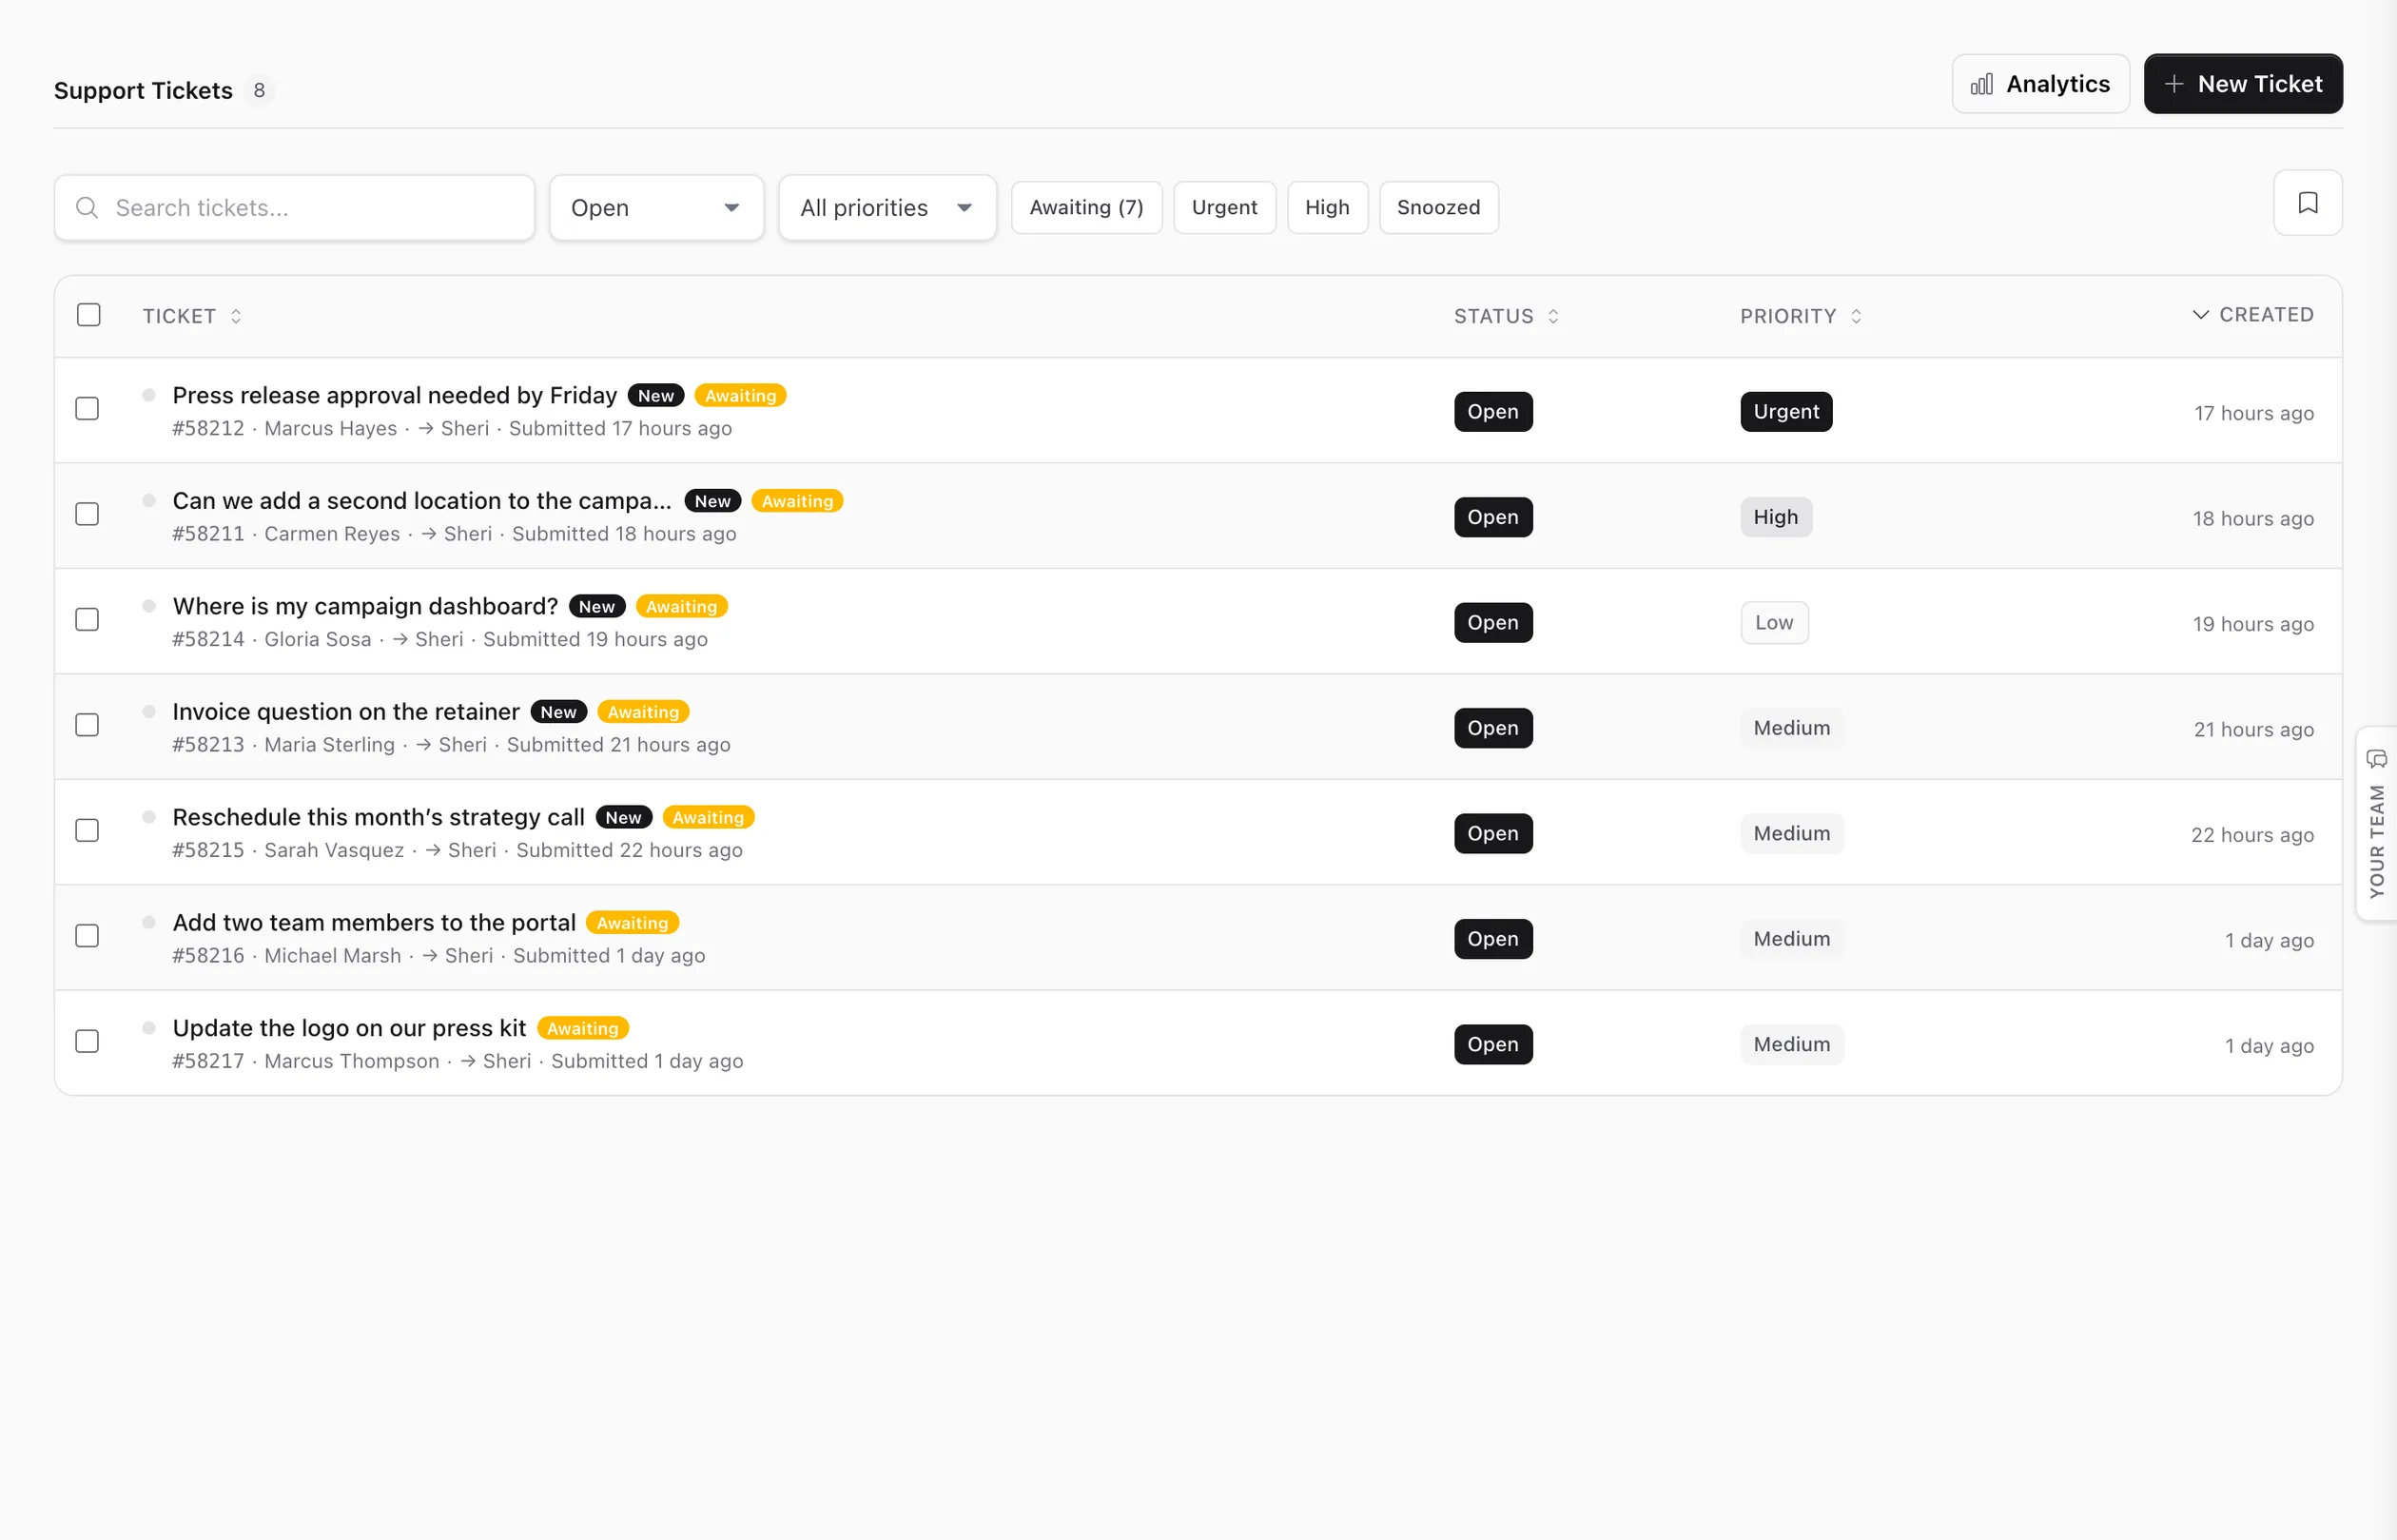Open the YOUR TEAM side panel tab
2397x1540 pixels.
[2376, 823]
